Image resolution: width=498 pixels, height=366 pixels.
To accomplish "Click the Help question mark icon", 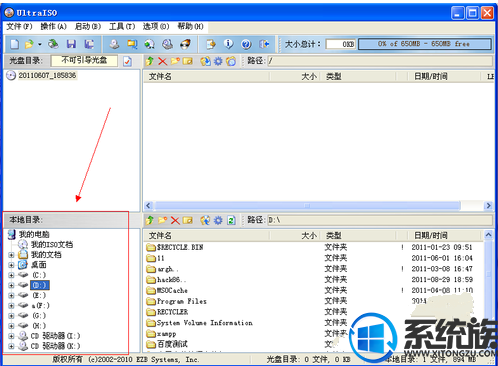I will pos(246,44).
